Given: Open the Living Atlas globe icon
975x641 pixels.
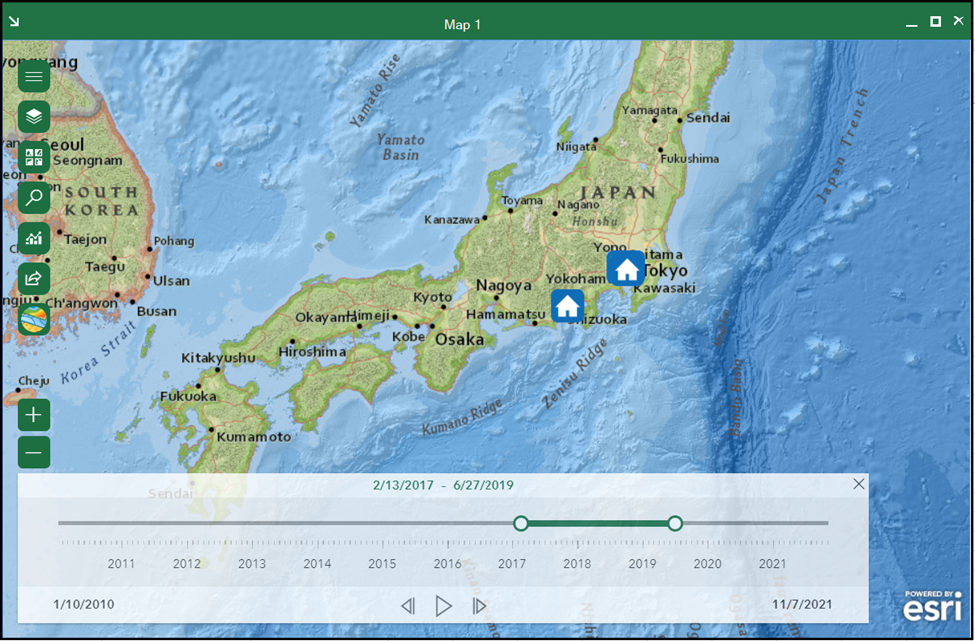Looking at the screenshot, I should tap(34, 320).
